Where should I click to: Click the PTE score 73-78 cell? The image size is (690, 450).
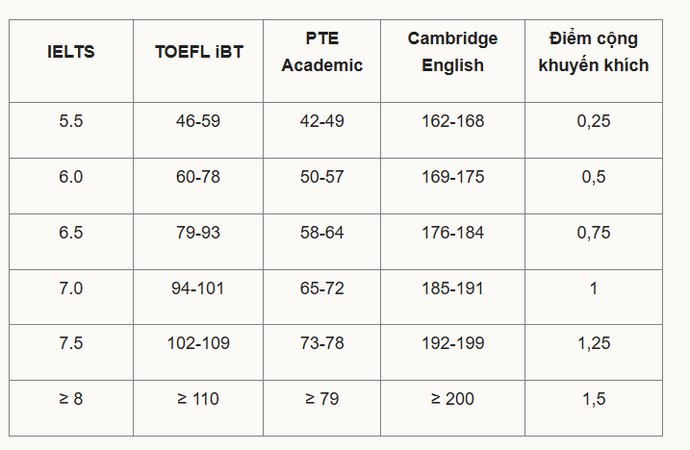(322, 343)
